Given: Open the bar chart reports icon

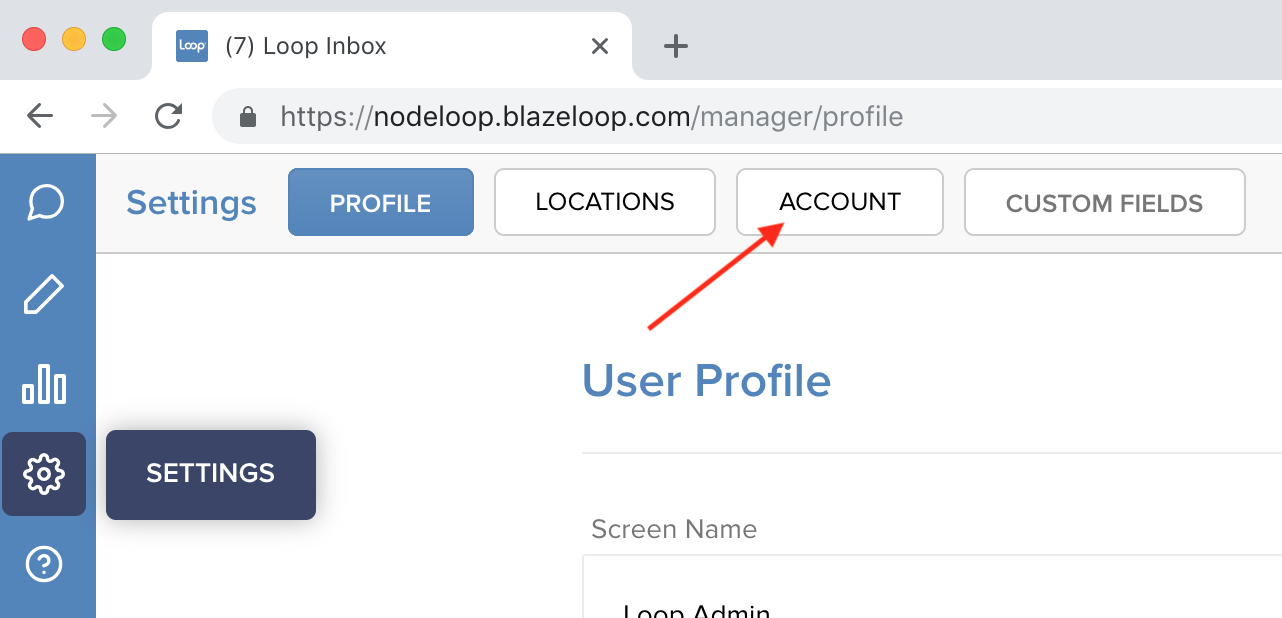Looking at the screenshot, I should (x=44, y=384).
